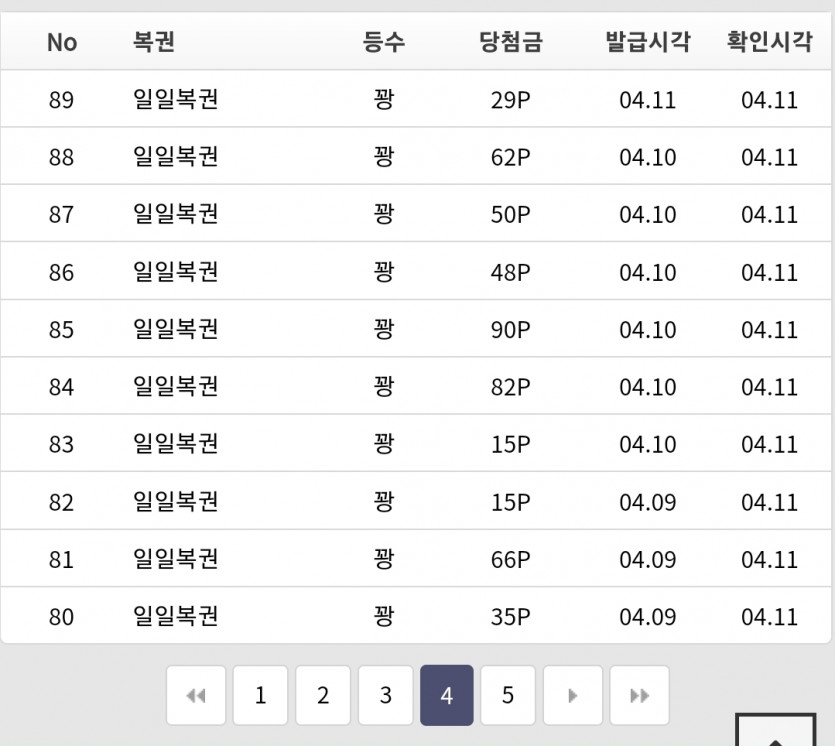
Task: Click the 복권 column header
Action: (154, 42)
